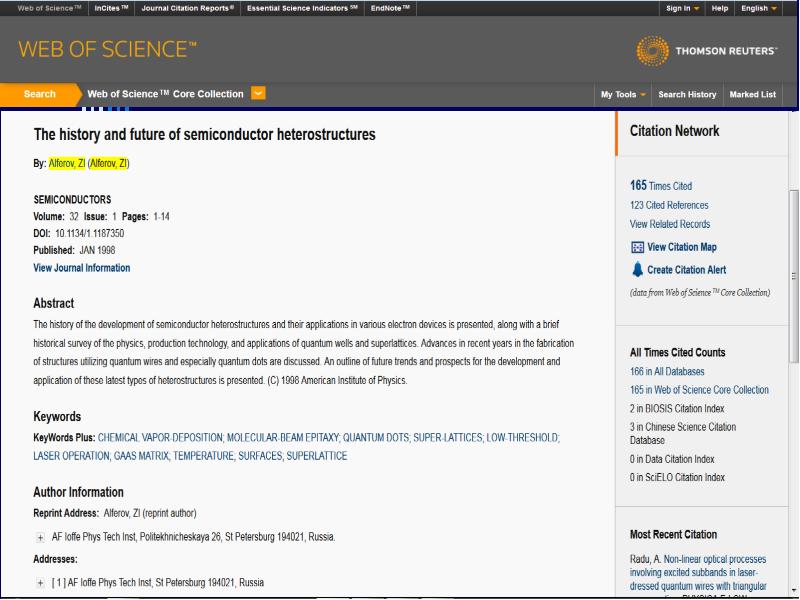Click the Alferov, ZI link in parentheses
This screenshot has width=800, height=600.
click(x=108, y=163)
